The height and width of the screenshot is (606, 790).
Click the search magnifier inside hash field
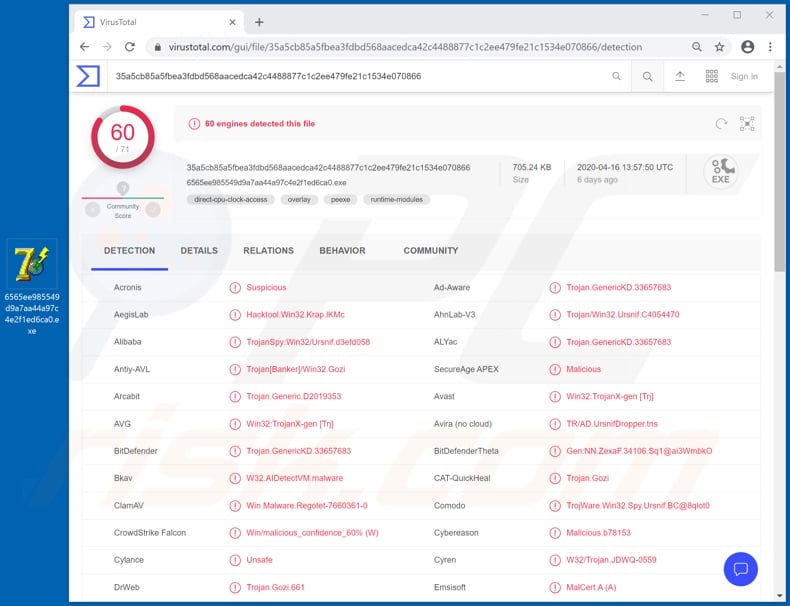pyautogui.click(x=616, y=76)
